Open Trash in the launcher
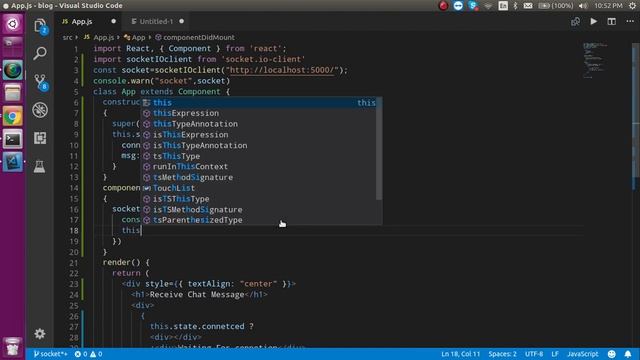 click(x=13, y=347)
